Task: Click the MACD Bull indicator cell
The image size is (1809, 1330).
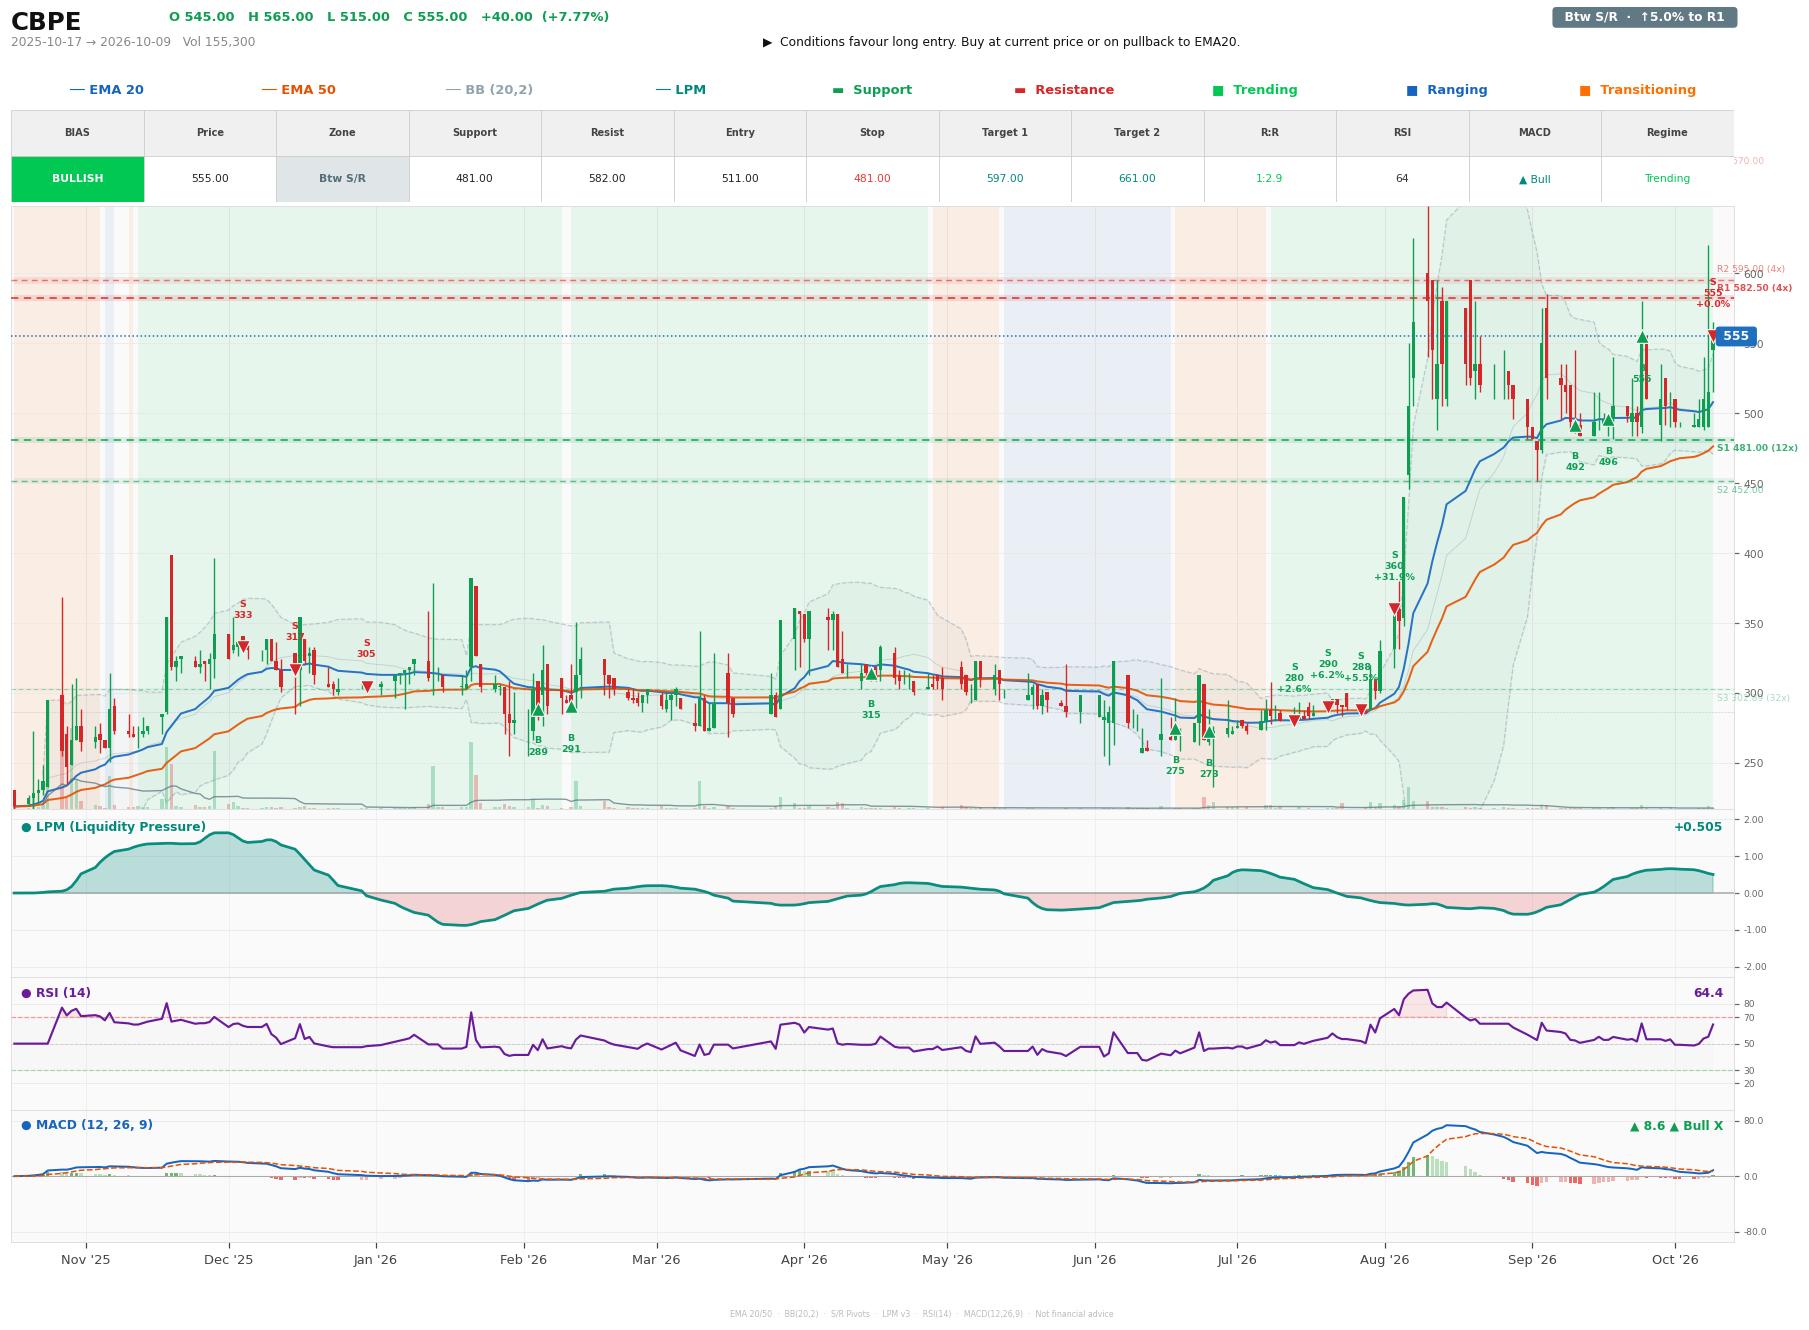Action: tap(1534, 179)
